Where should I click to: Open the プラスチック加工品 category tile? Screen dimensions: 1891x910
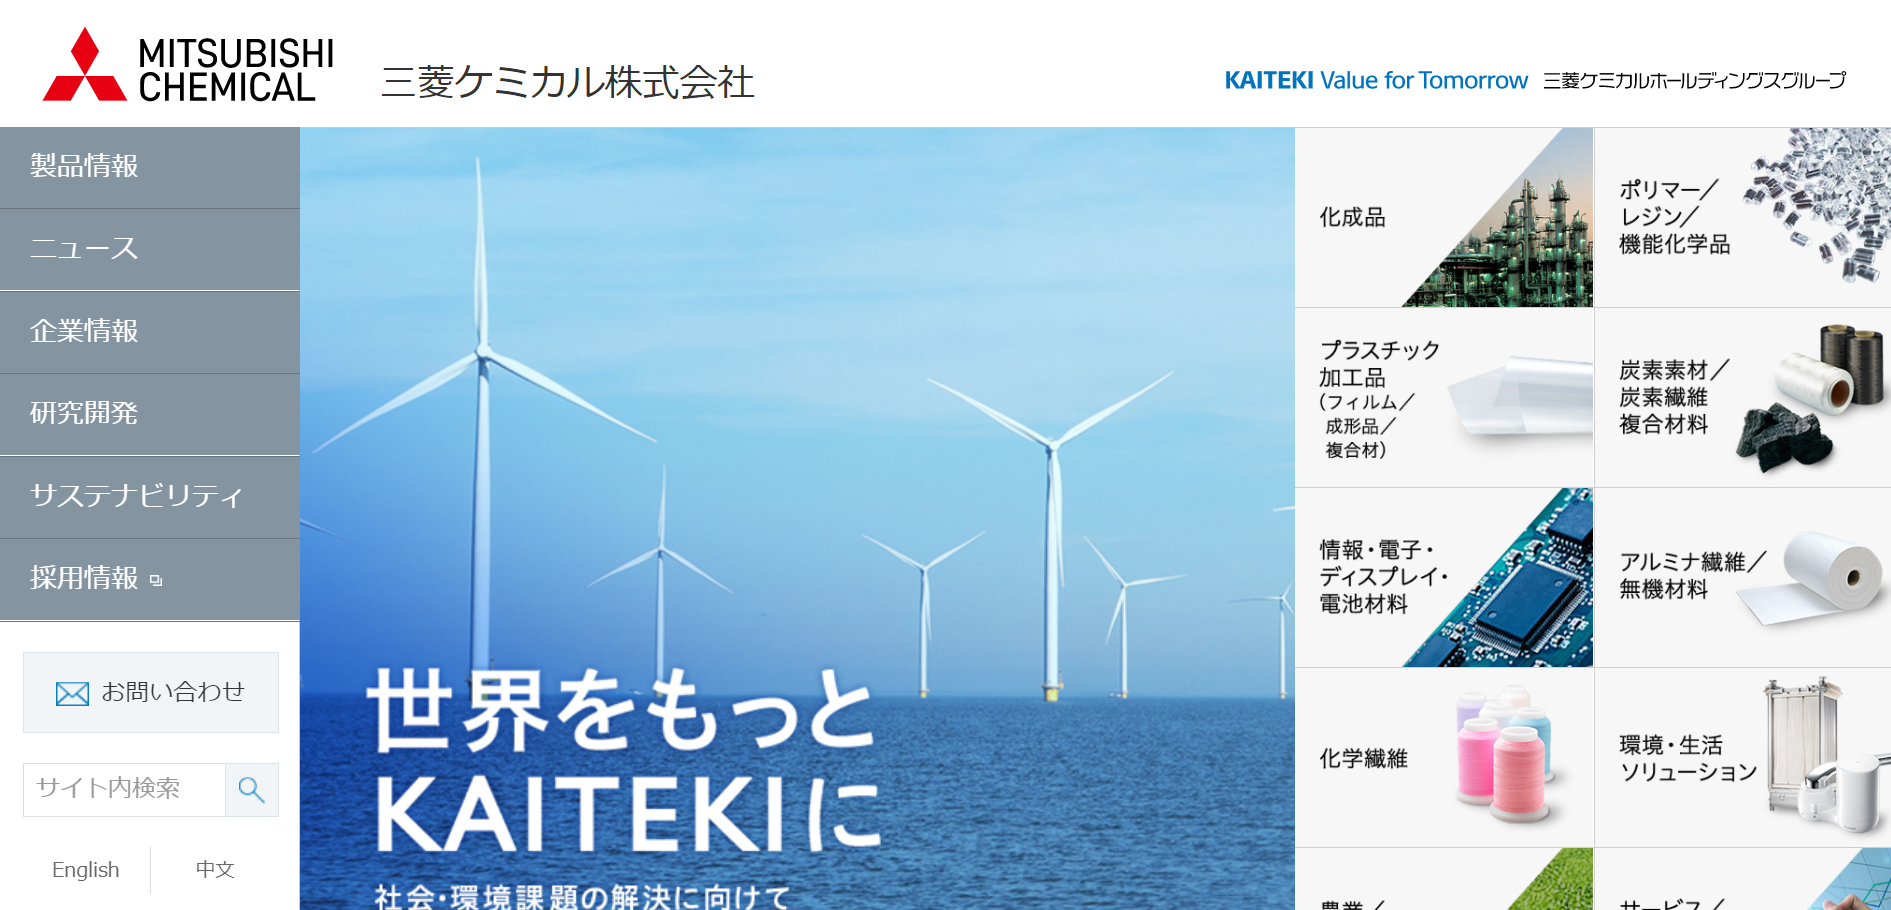coord(1444,398)
